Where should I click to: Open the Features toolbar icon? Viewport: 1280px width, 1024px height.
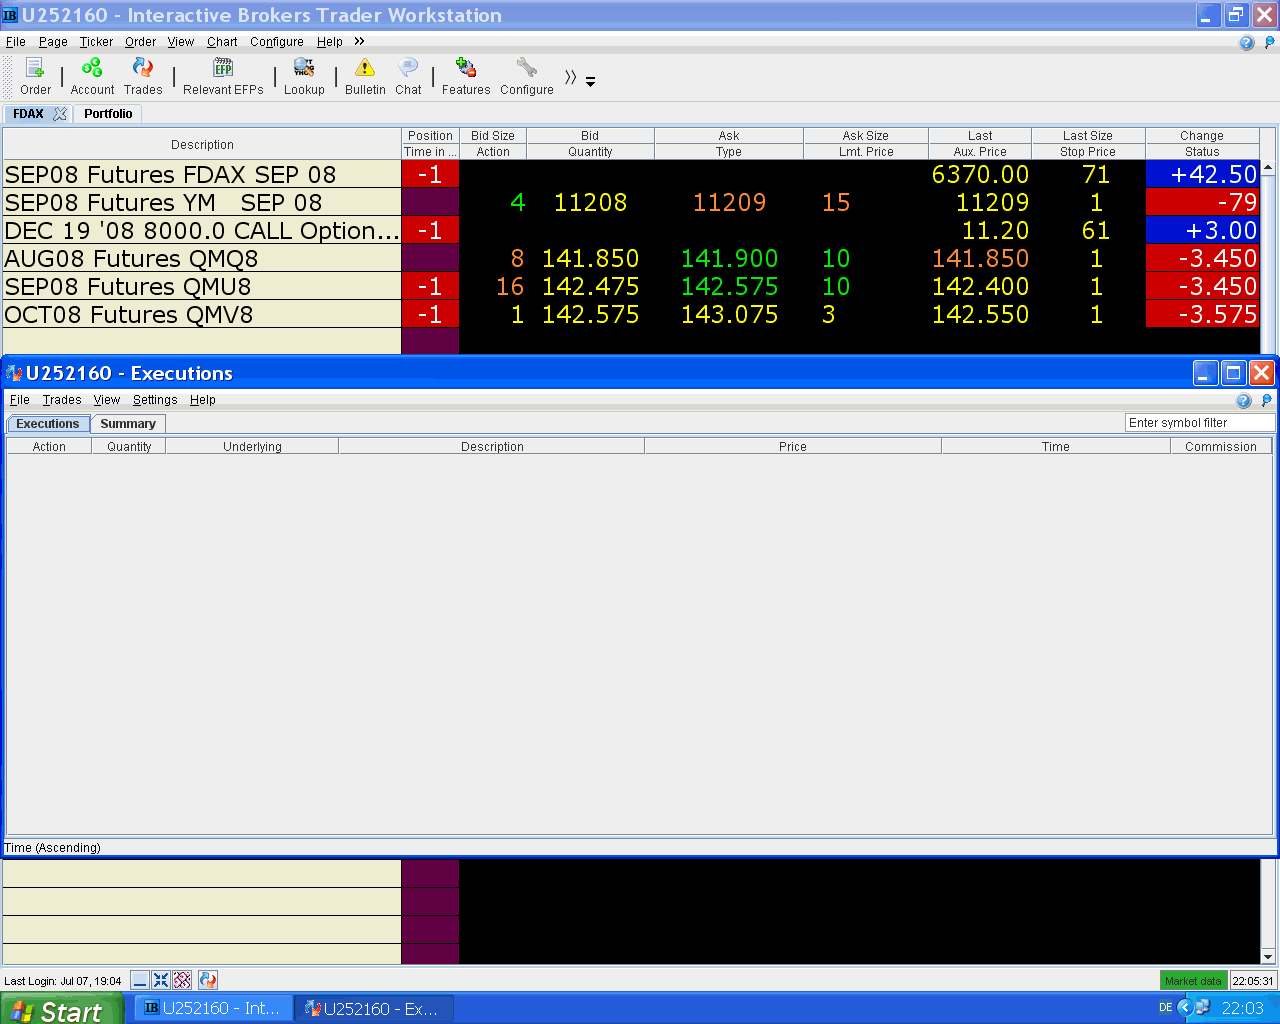click(466, 76)
